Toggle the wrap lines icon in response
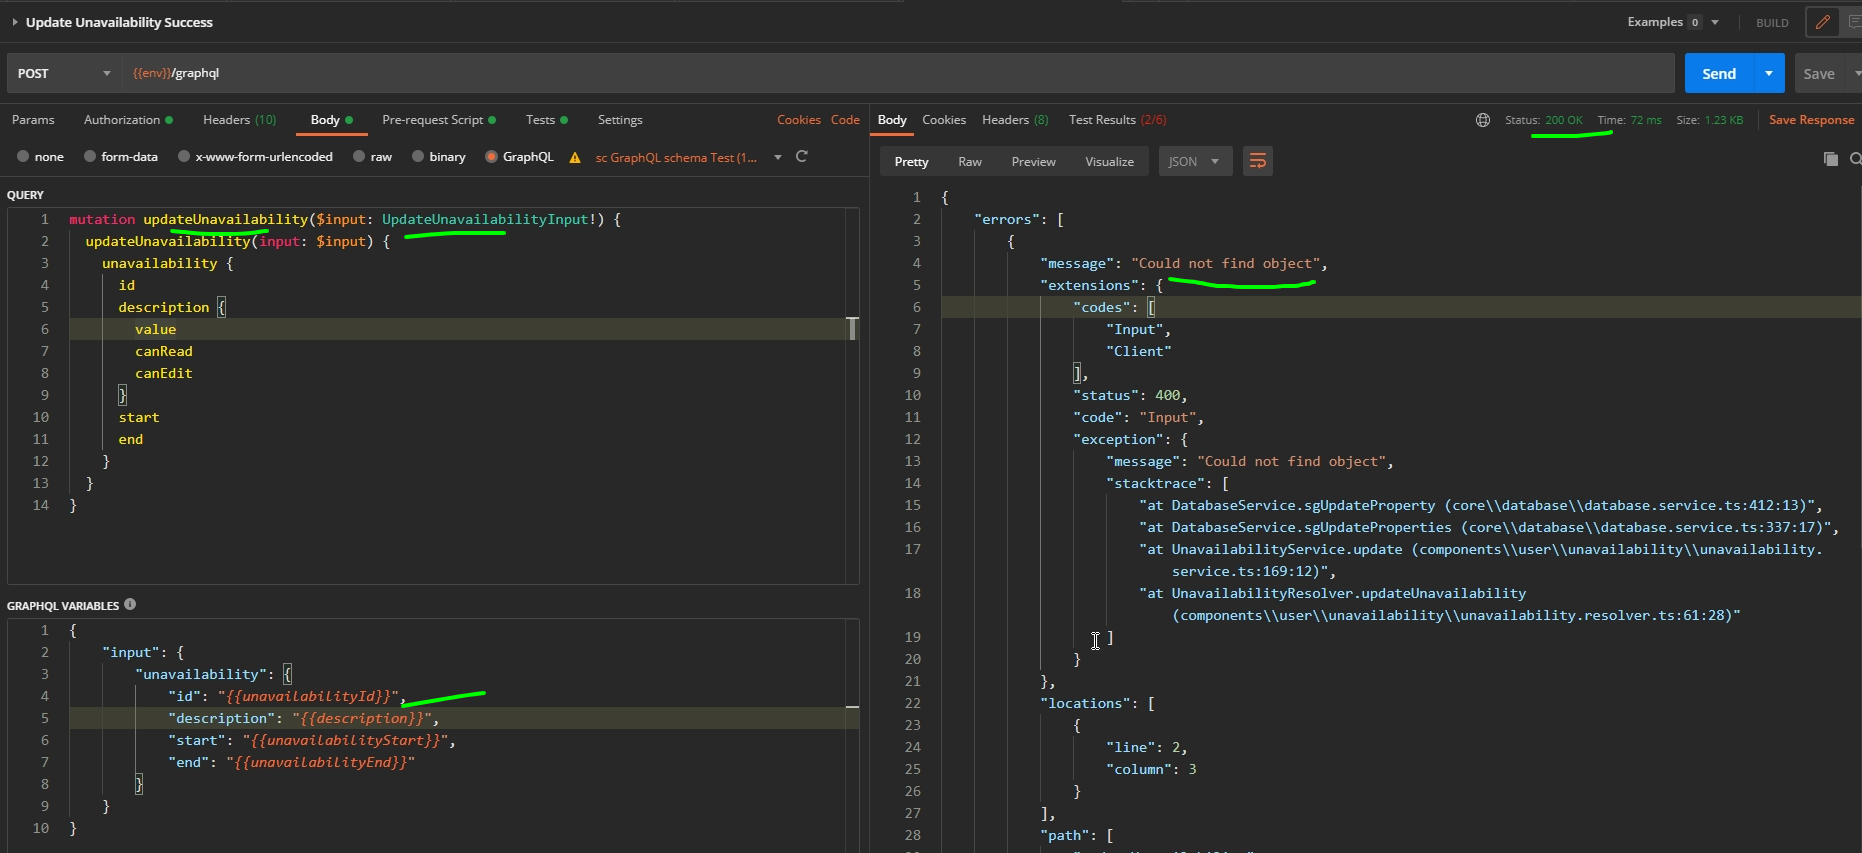Screen dimensions: 1862x853 click(1258, 161)
